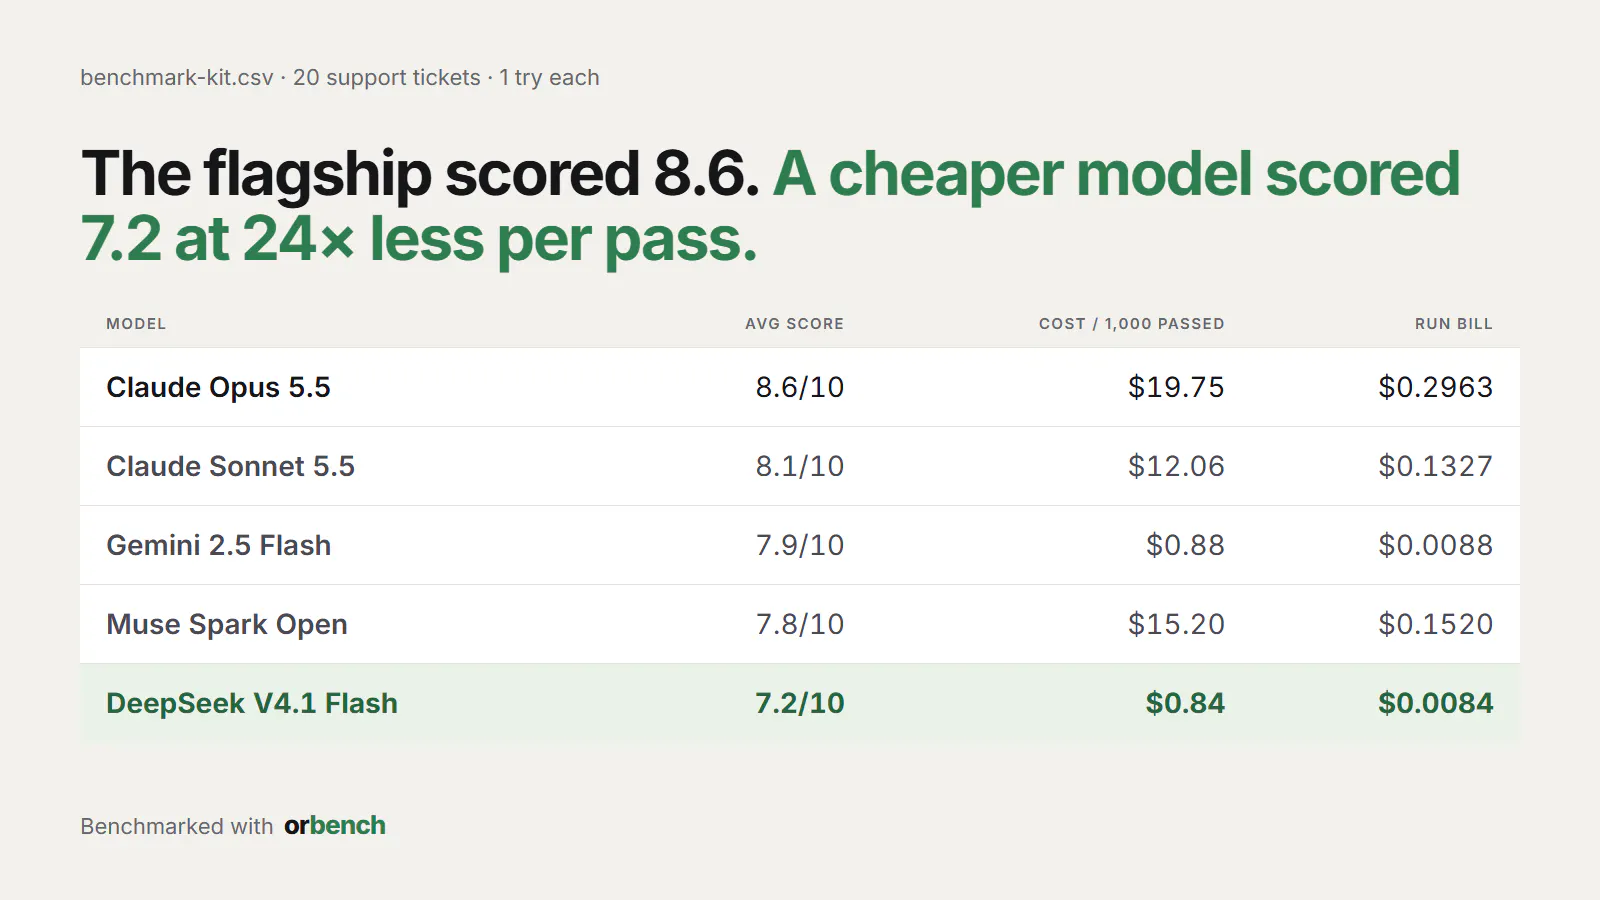Click the $0.0084 run bill value
Screen dimensions: 1600x900
[1436, 703]
